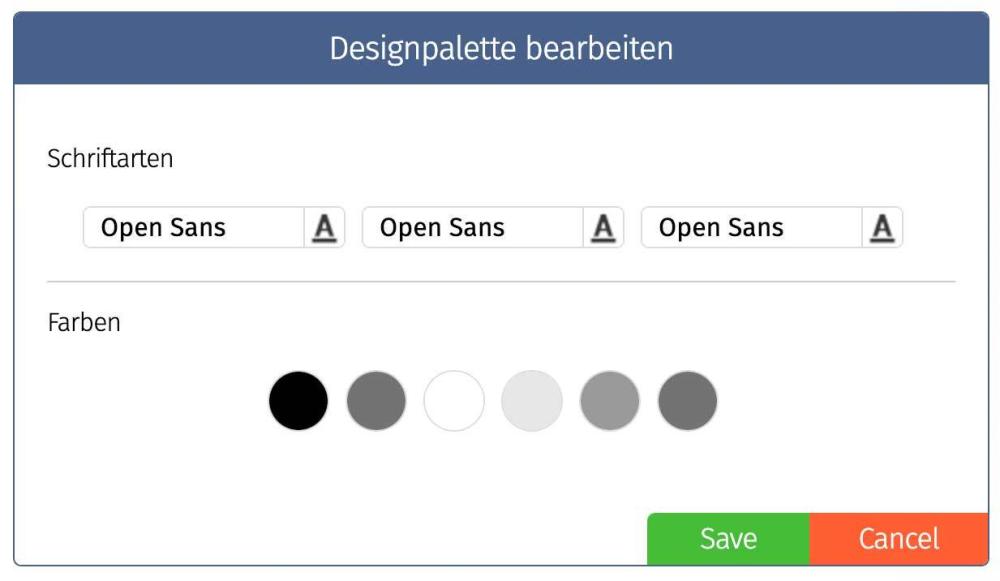Open the first Open Sans font dropdown
1000x581 pixels.
pos(194,228)
